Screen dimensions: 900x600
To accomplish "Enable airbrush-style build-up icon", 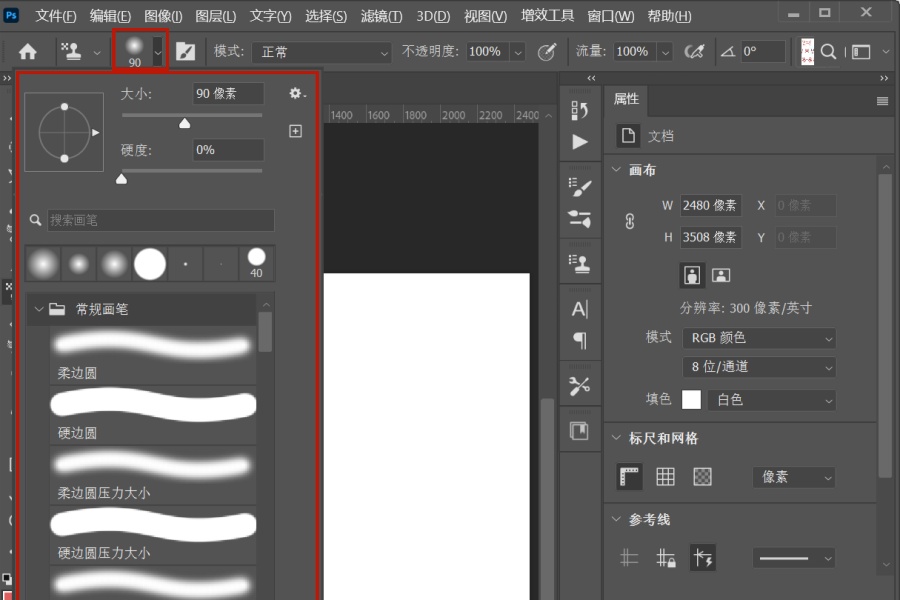I will pos(695,52).
